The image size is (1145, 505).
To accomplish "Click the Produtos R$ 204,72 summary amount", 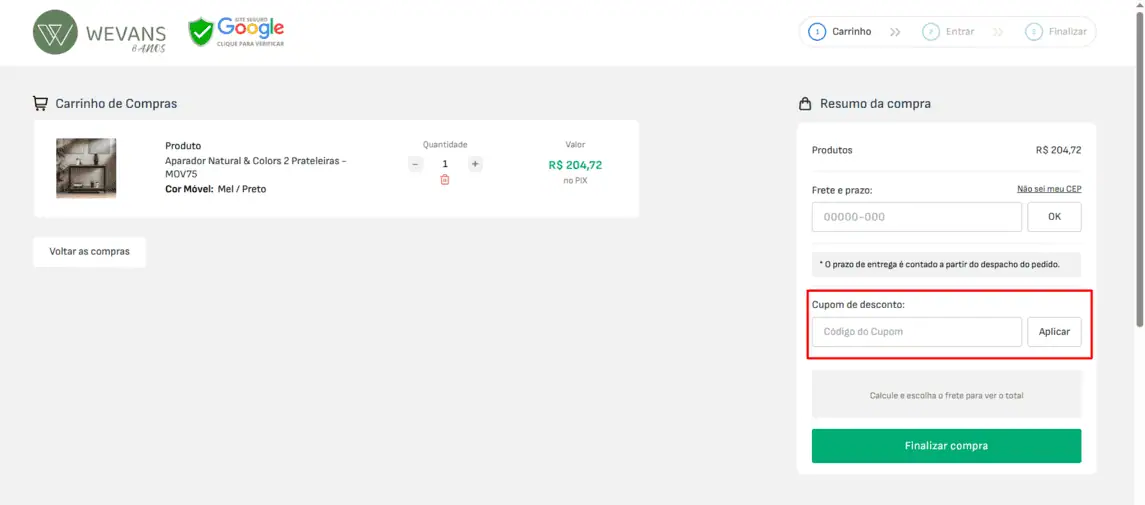I will (x=1058, y=150).
